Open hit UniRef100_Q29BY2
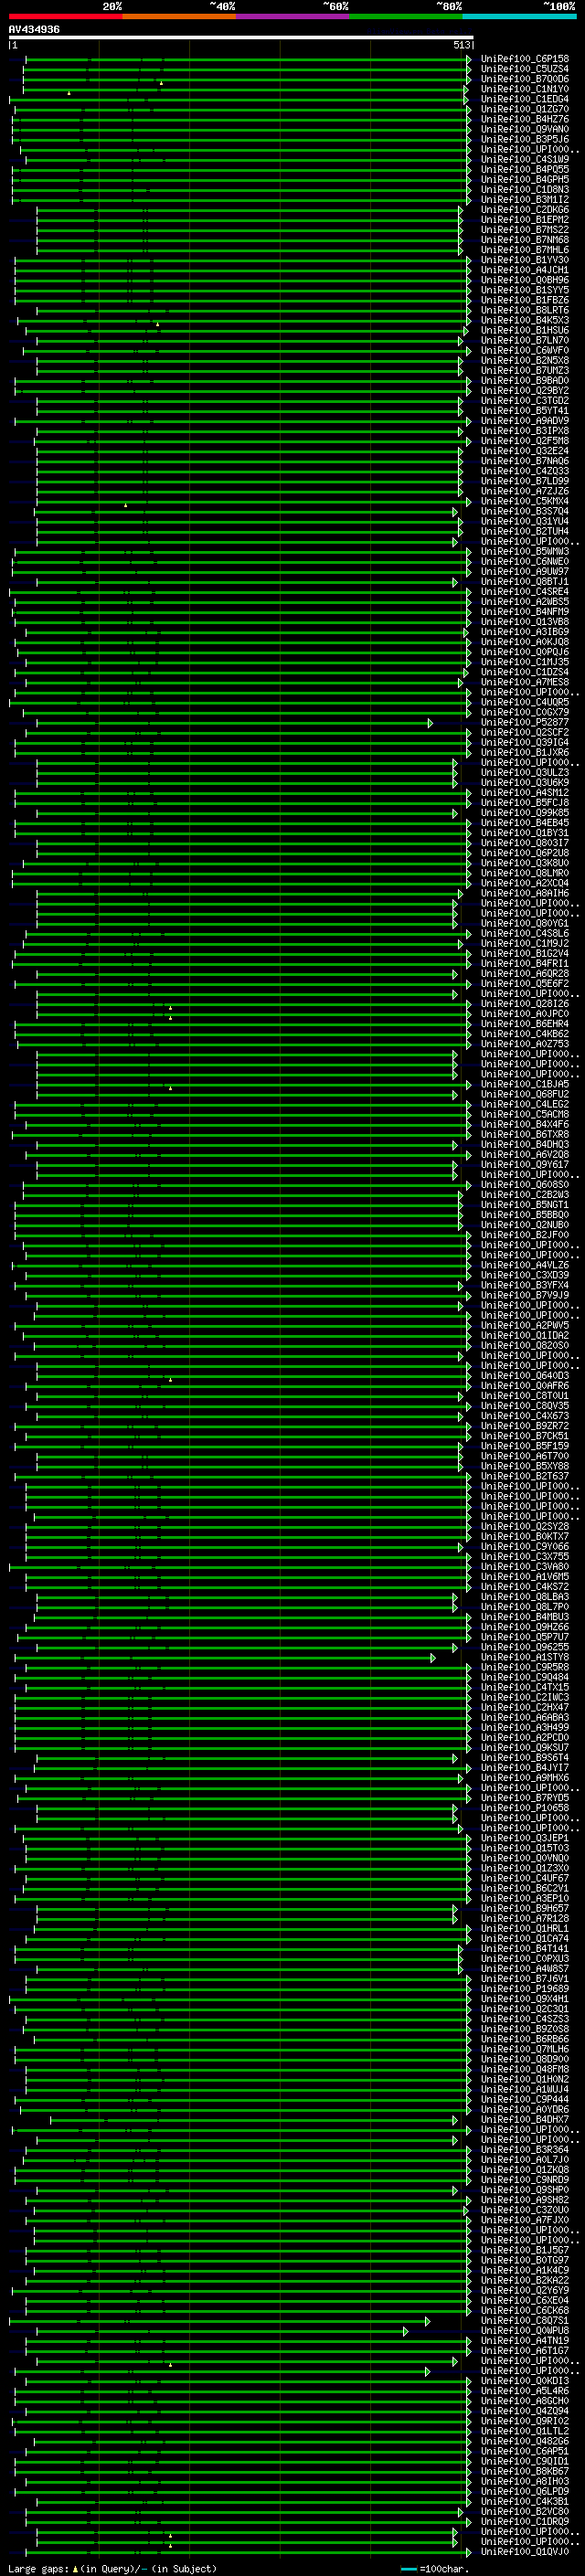The width and height of the screenshot is (585, 2576). point(525,390)
